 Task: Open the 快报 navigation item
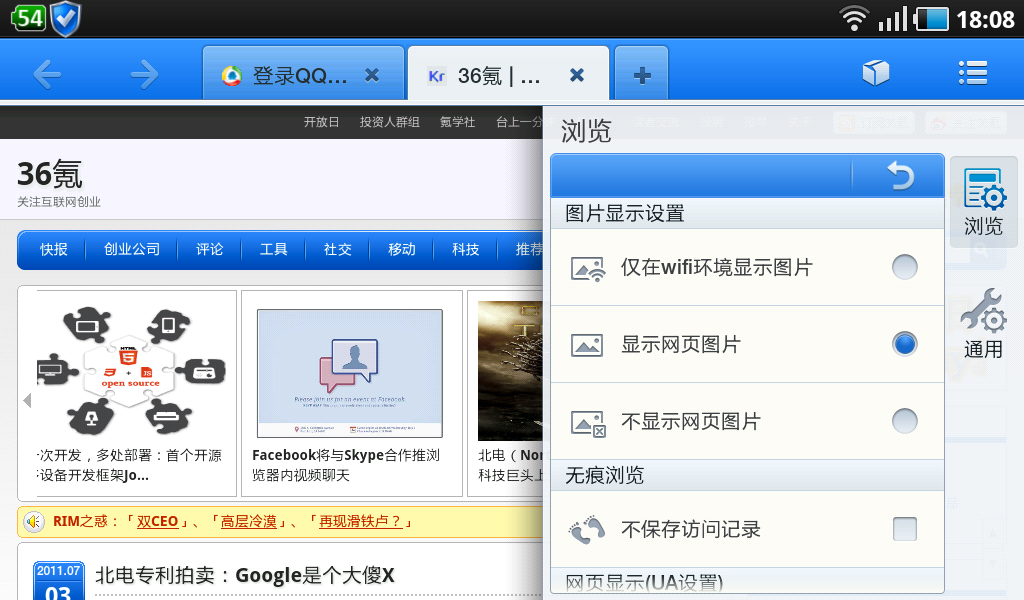[x=54, y=249]
